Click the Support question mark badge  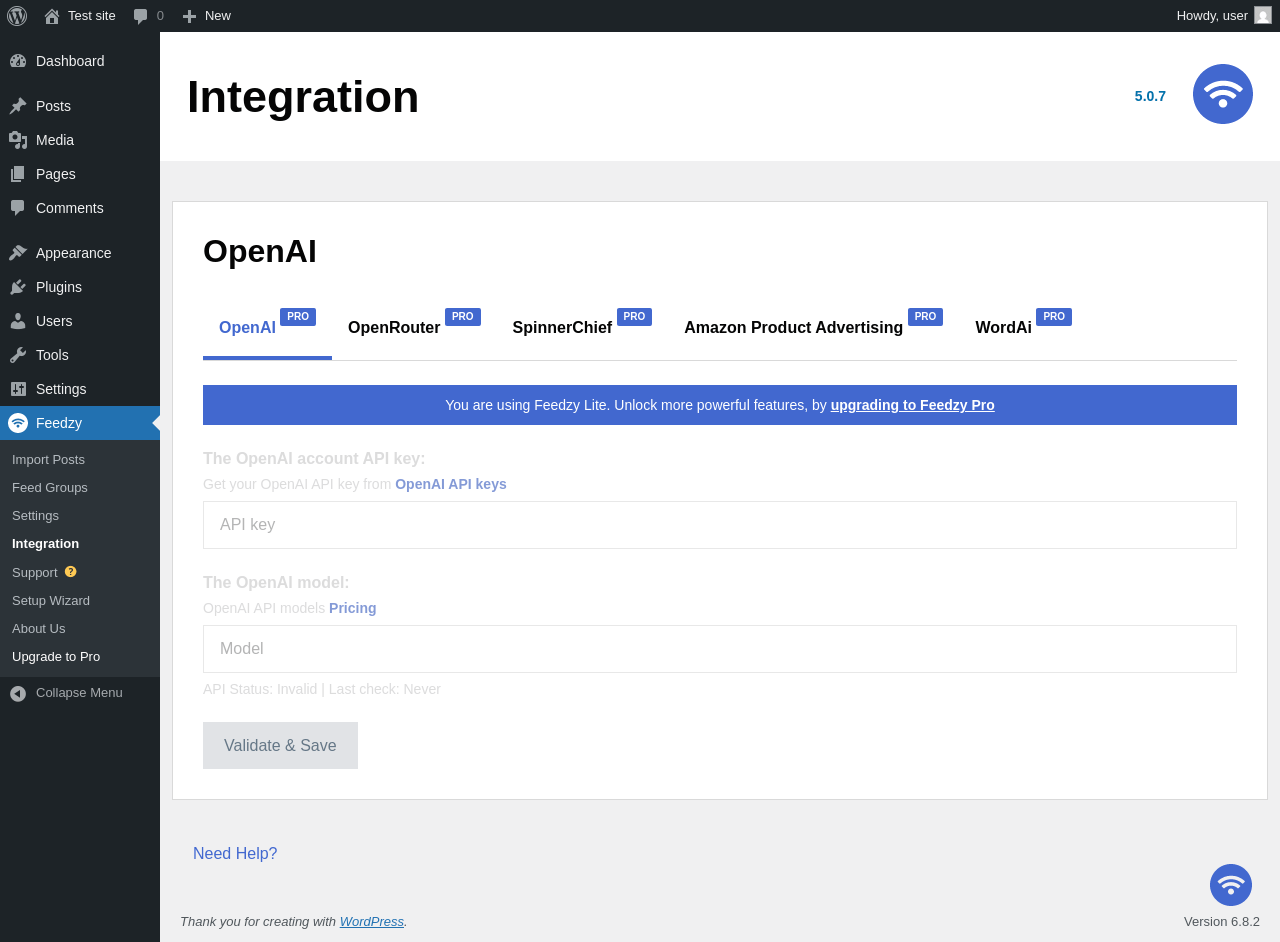[x=71, y=572]
